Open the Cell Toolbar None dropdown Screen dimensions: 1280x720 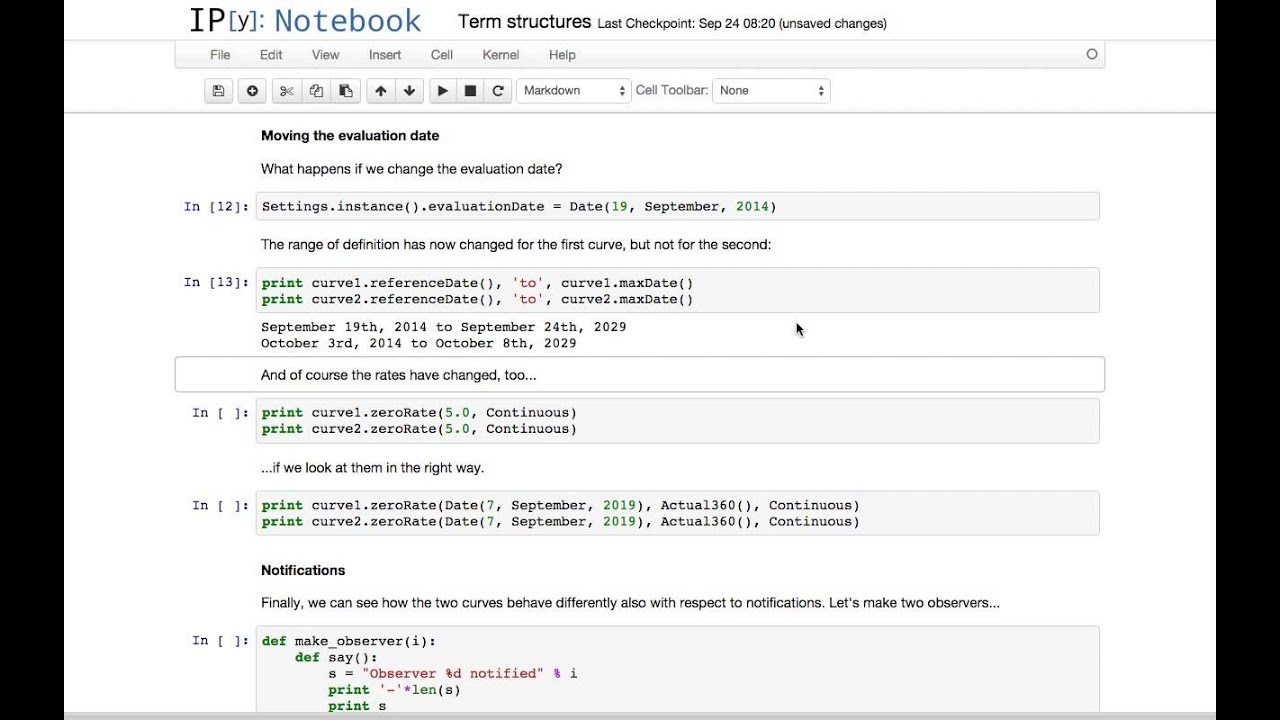[771, 91]
